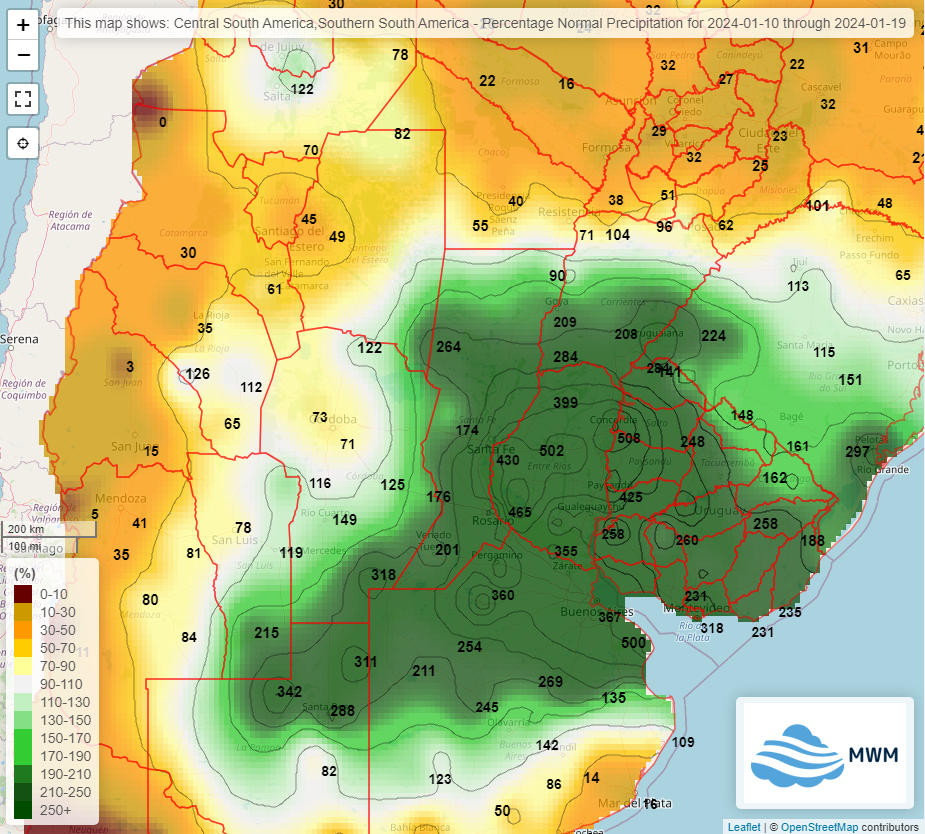Enter fullscreen map view
This screenshot has height=834, width=925.
tap(23, 99)
